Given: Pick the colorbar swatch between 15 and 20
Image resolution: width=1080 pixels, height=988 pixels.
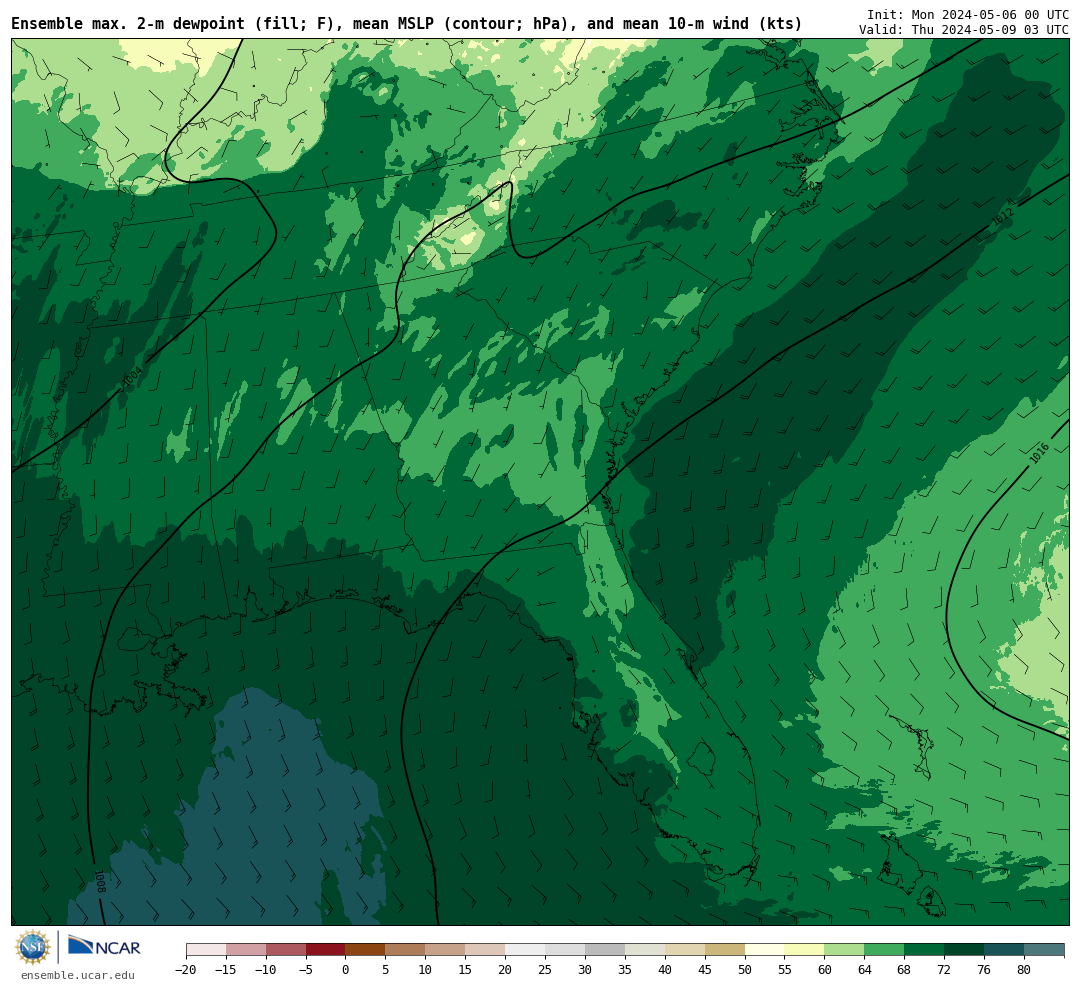Looking at the screenshot, I should click(486, 950).
